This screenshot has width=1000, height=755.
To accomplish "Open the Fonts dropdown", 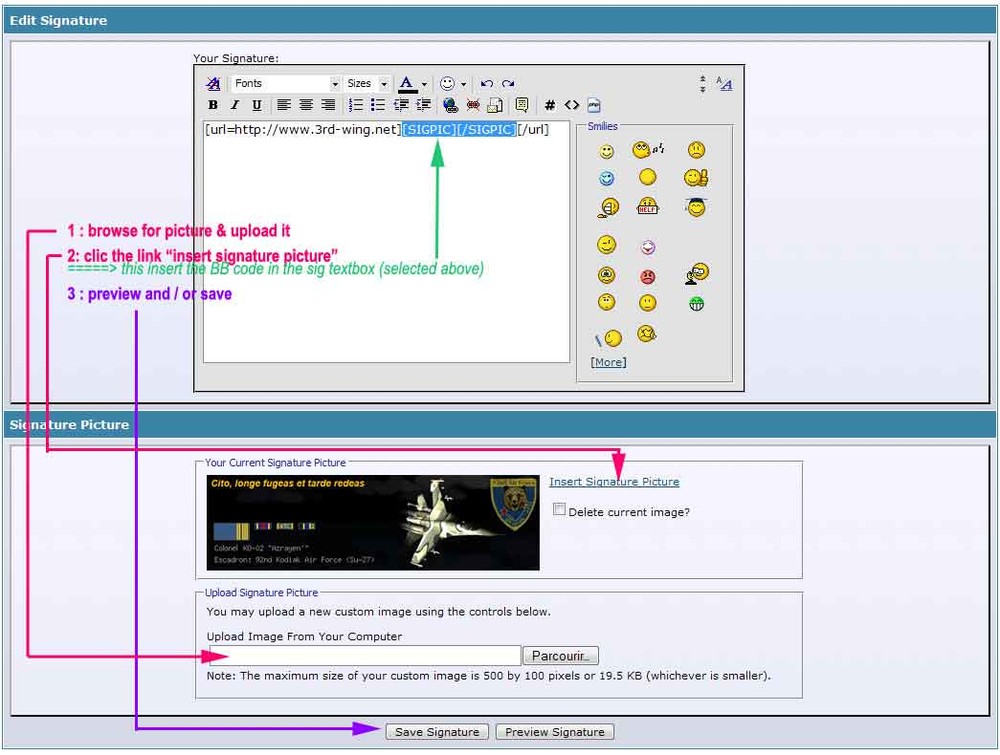I will tap(286, 84).
